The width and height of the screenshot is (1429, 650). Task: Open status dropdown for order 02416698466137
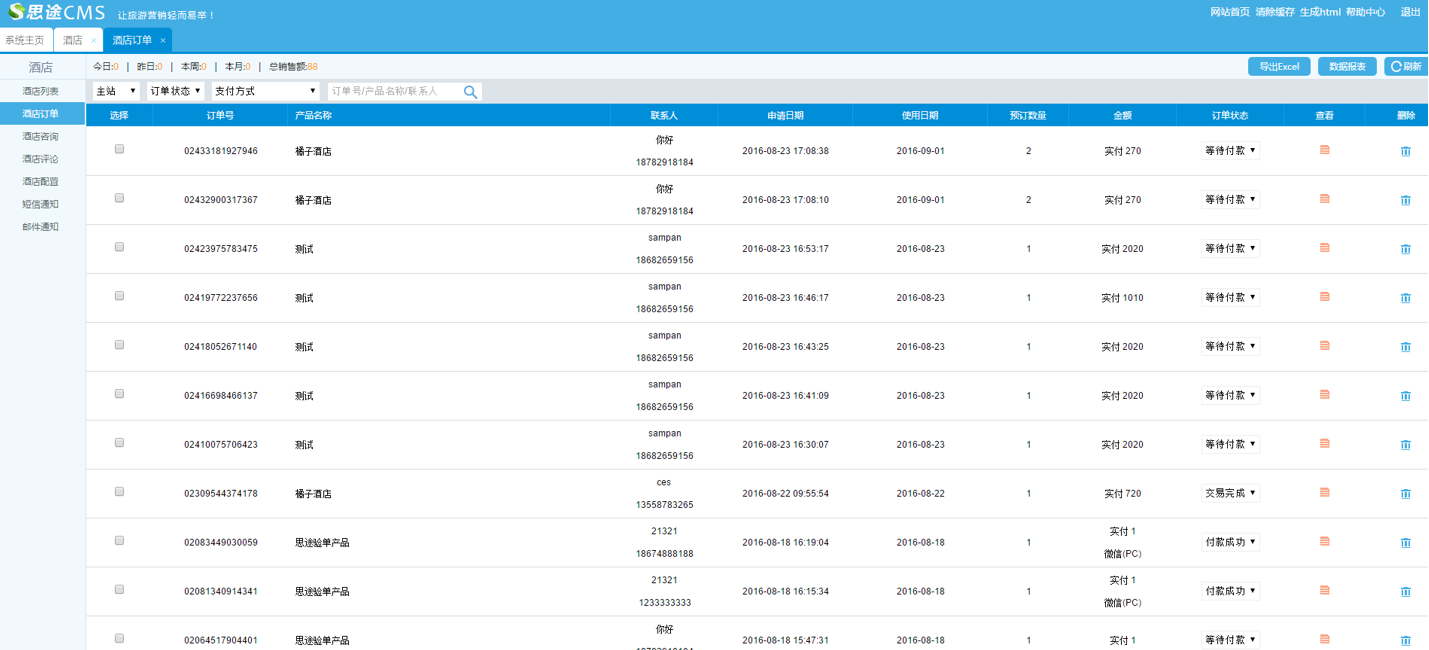tap(1230, 396)
